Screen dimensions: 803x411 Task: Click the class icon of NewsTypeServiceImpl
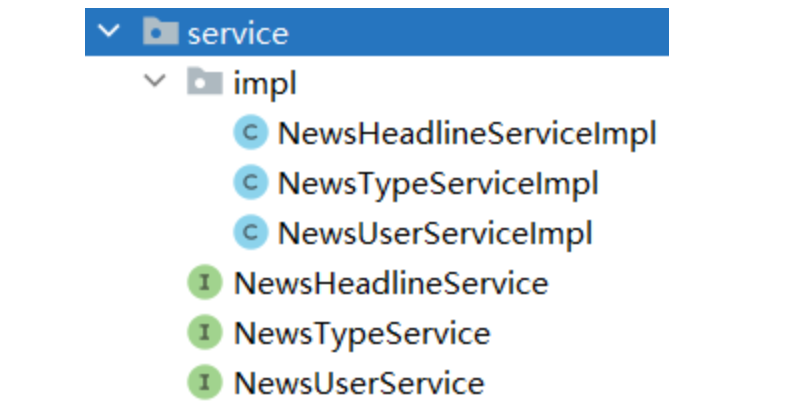(x=250, y=182)
